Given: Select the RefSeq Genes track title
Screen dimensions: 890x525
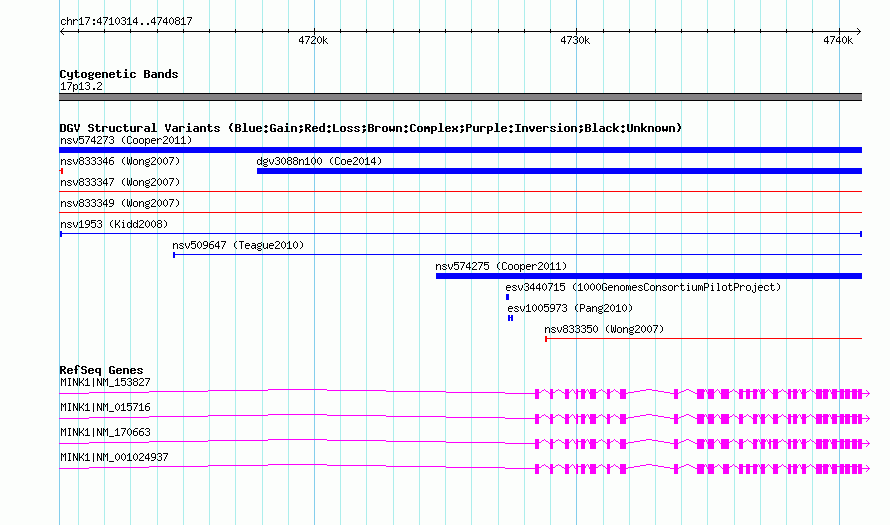Looking at the screenshot, I should click(101, 370).
